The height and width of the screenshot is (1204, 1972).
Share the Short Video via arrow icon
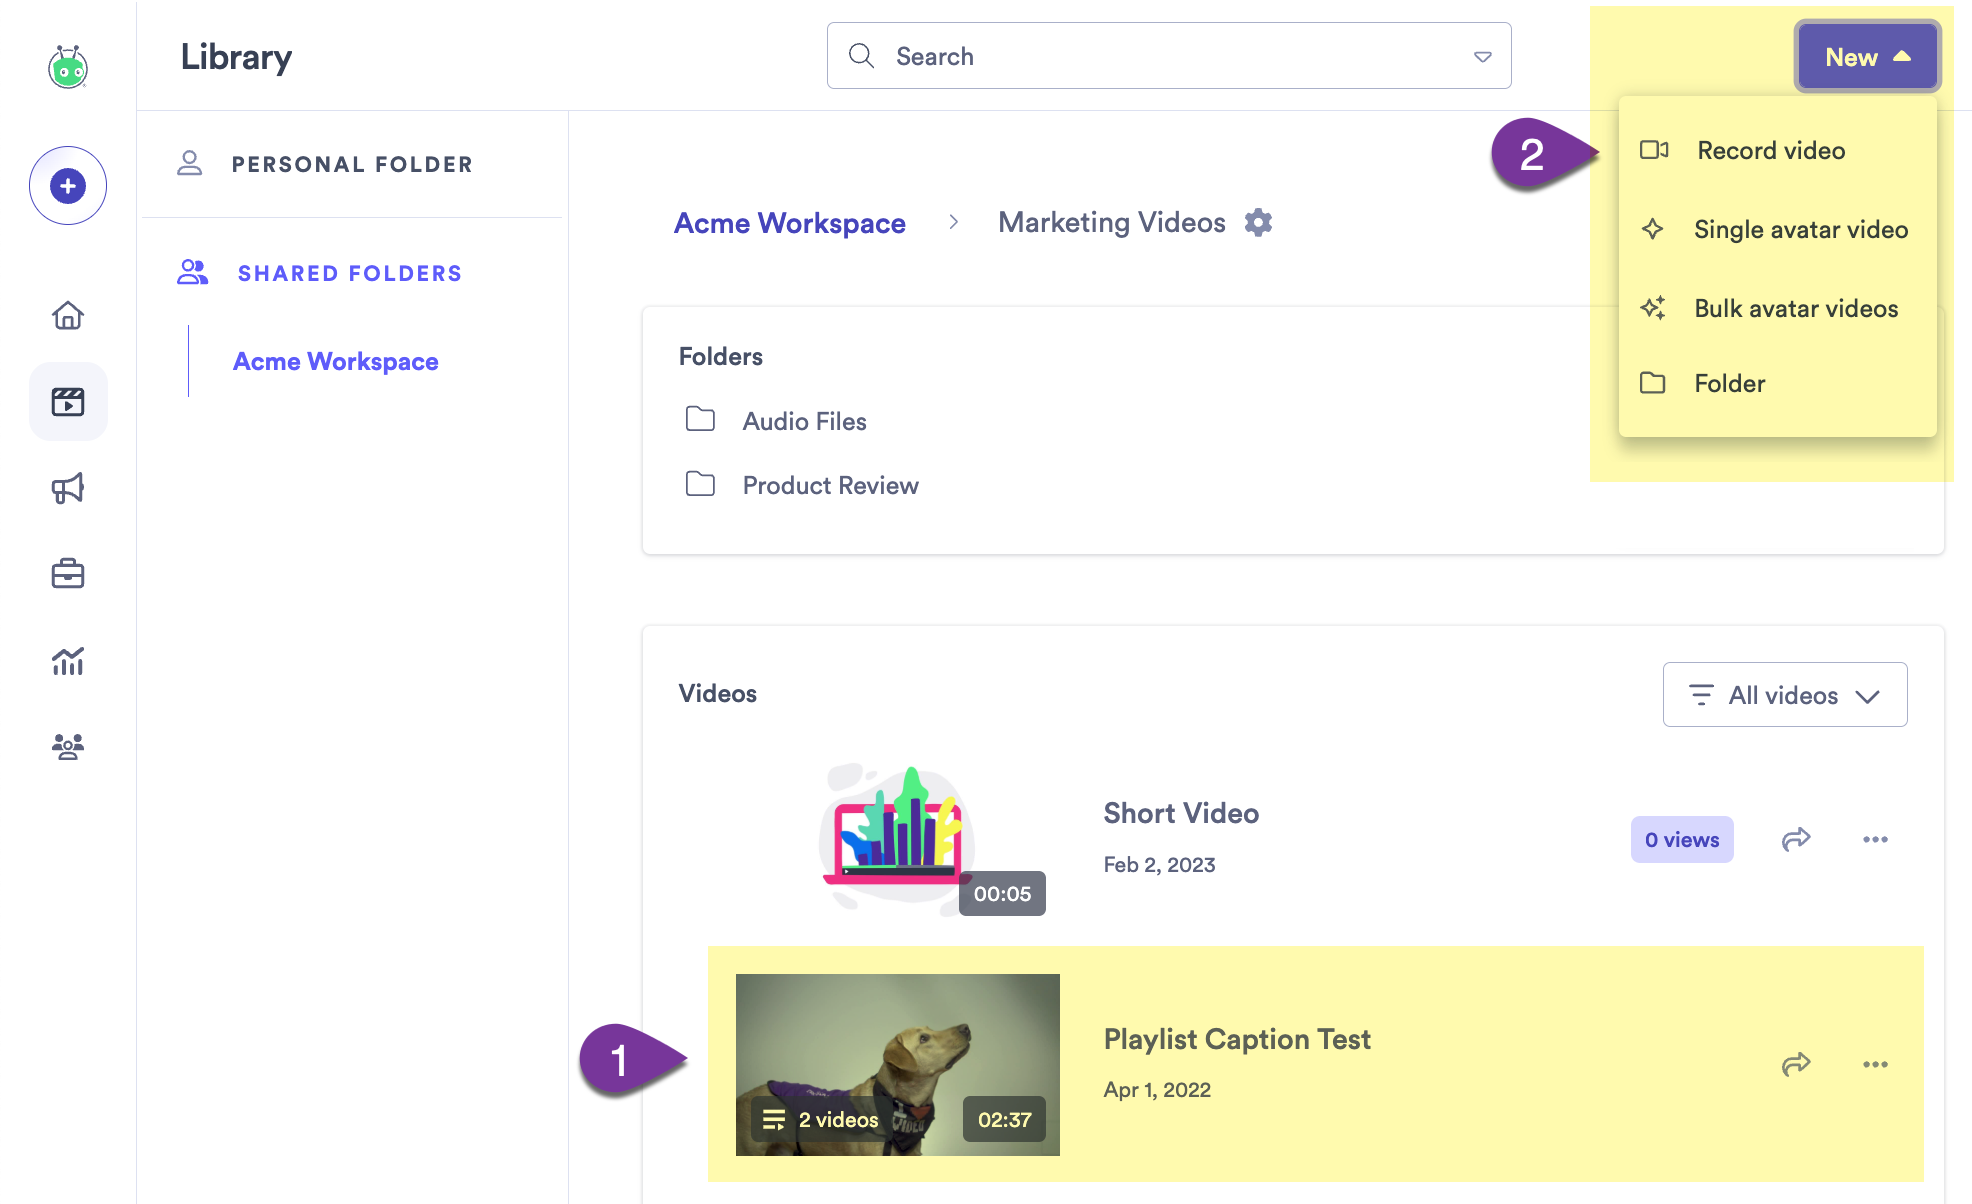coord(1796,839)
